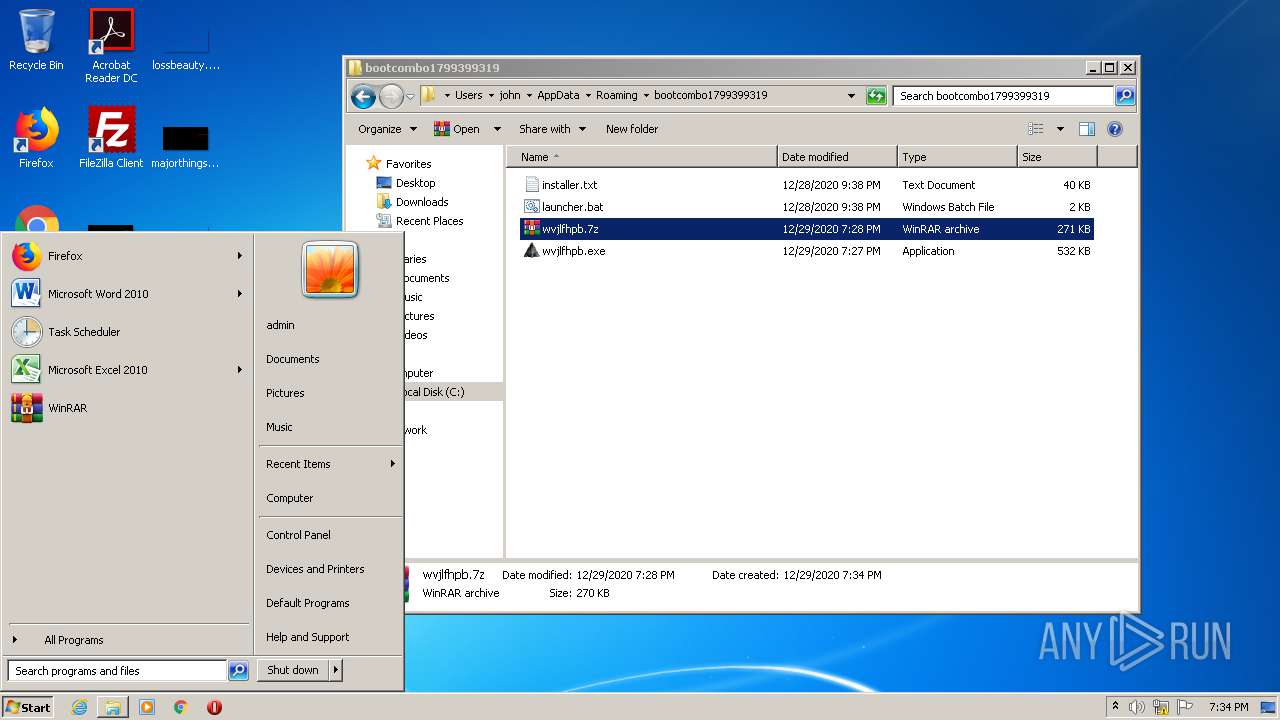The width and height of the screenshot is (1280, 720).
Task: Click All Programs
Action: click(74, 640)
